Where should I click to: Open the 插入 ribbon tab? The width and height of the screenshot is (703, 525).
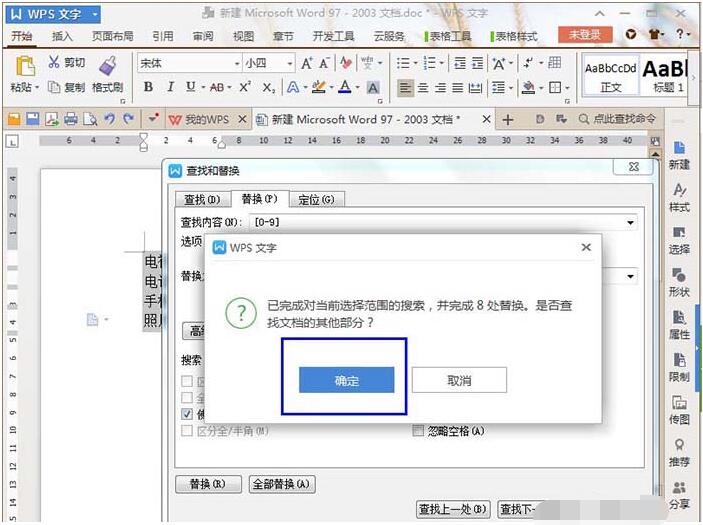tap(62, 36)
